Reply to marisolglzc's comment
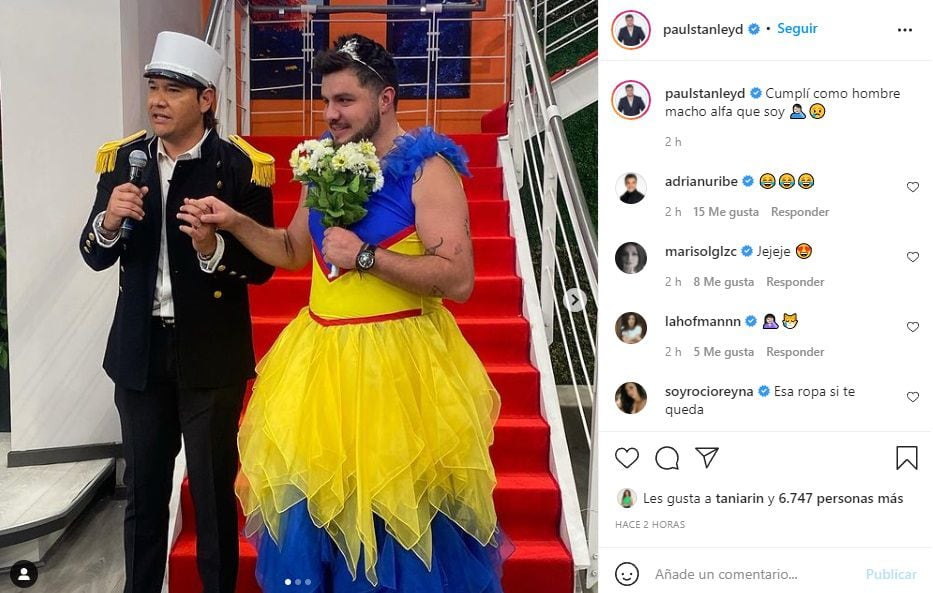The image size is (933, 593). (x=795, y=282)
